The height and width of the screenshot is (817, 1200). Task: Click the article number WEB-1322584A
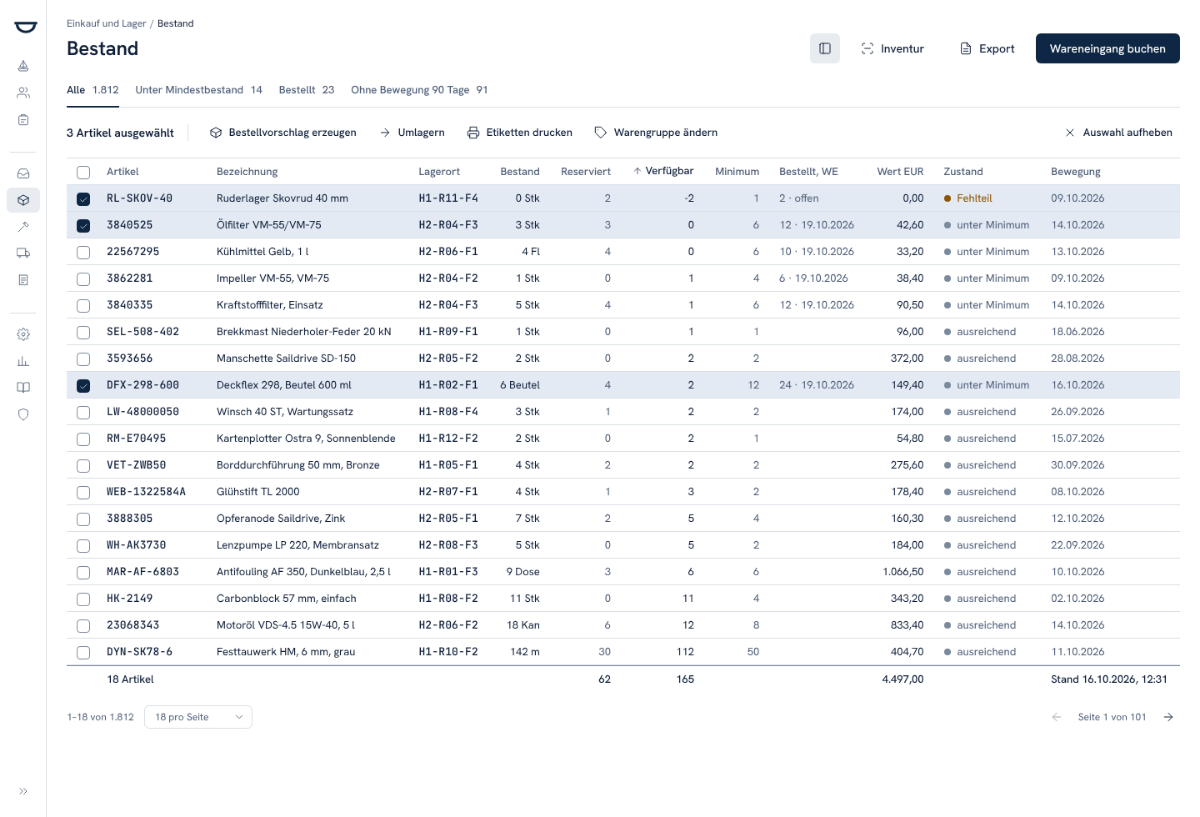tap(146, 492)
